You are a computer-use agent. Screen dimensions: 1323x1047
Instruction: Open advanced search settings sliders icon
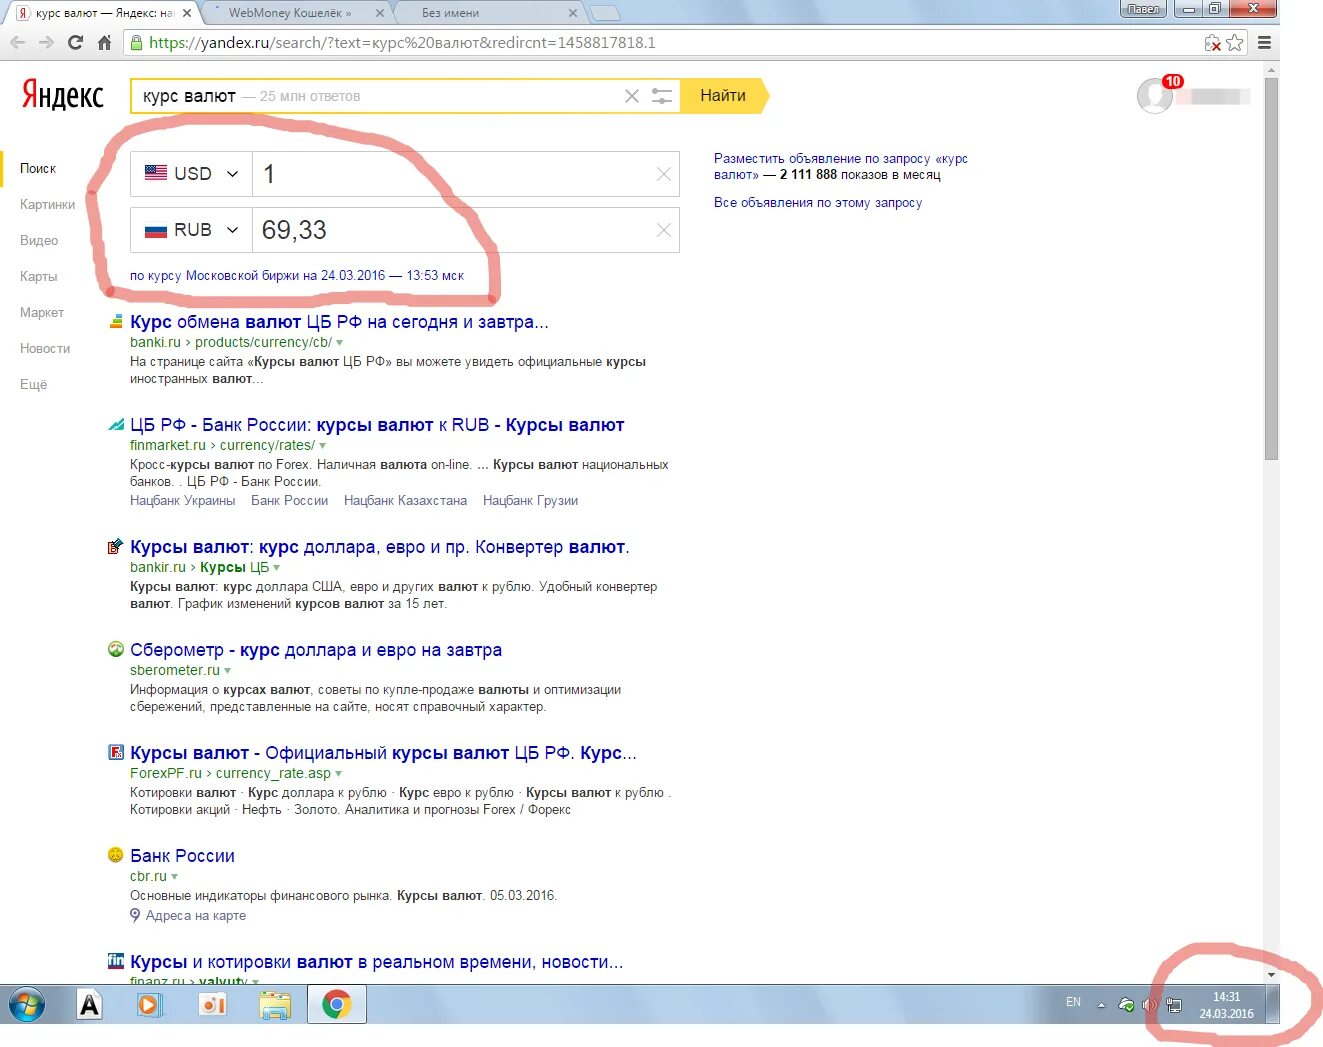pos(662,96)
